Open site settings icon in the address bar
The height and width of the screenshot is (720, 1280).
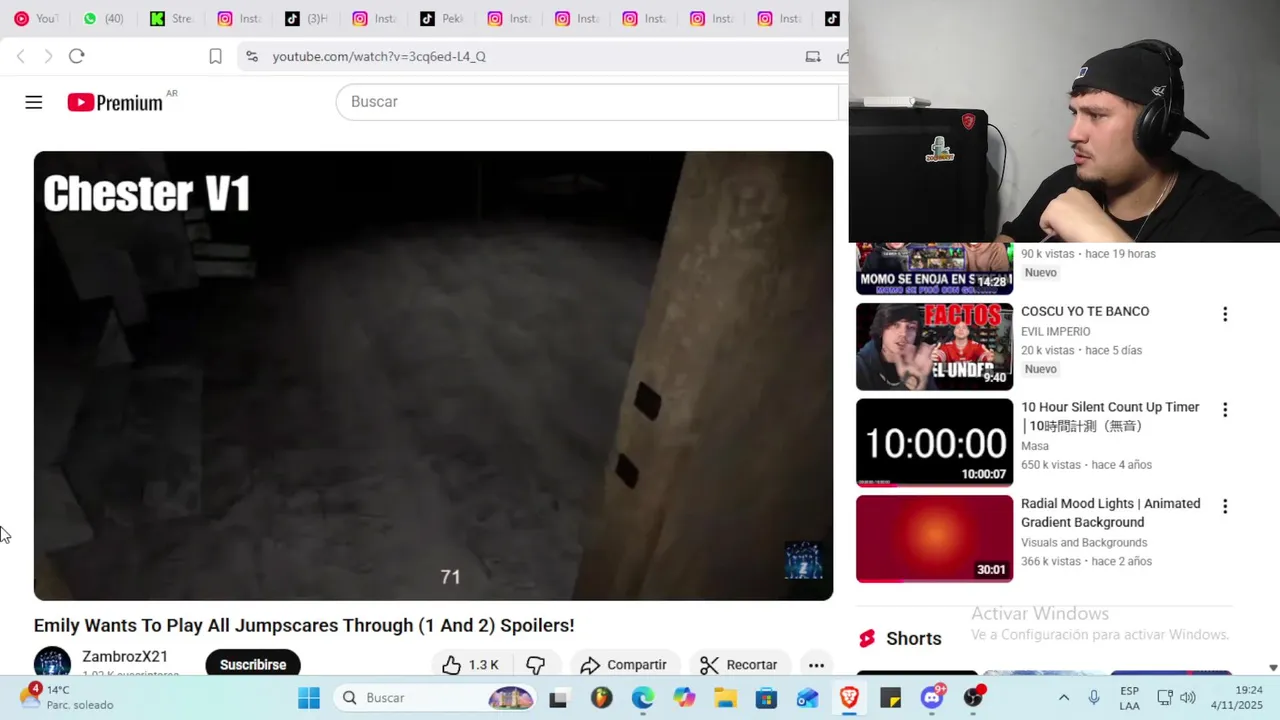tap(252, 56)
